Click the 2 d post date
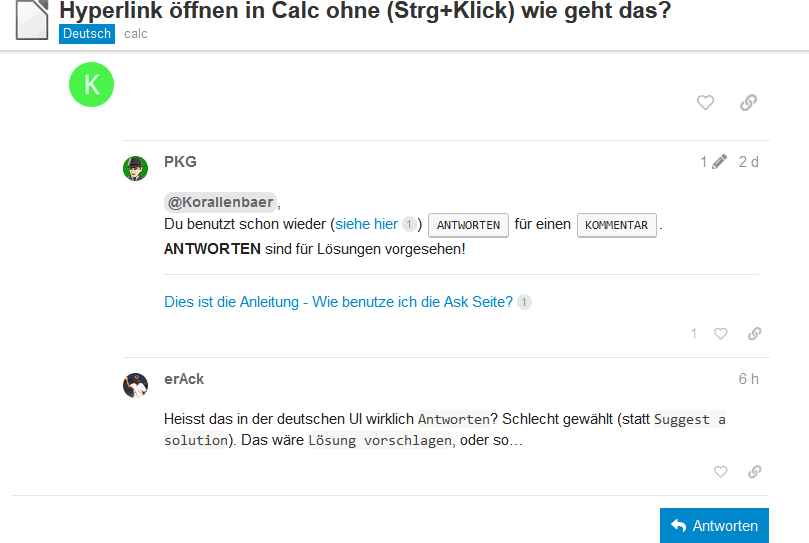Image resolution: width=809 pixels, height=543 pixels. tap(748, 162)
